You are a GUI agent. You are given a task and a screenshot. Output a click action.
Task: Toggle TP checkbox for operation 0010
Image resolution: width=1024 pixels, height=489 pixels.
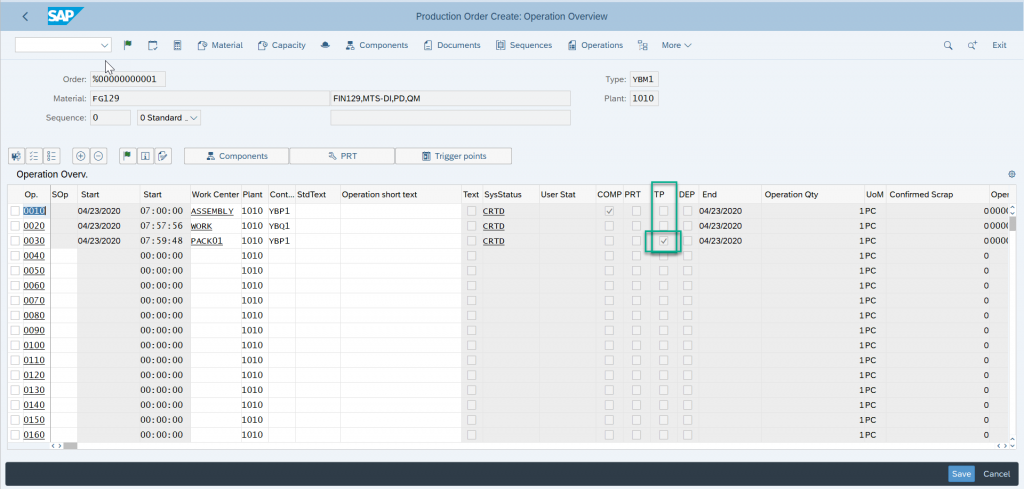pyautogui.click(x=664, y=211)
